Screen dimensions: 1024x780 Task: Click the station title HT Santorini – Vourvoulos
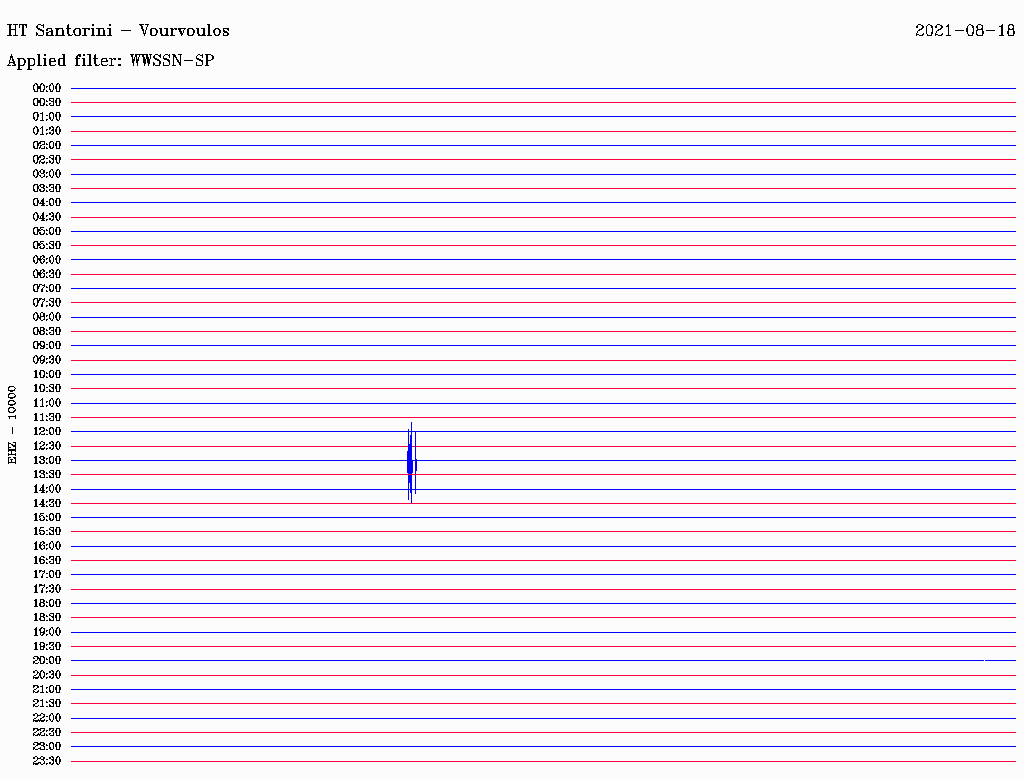coord(118,31)
